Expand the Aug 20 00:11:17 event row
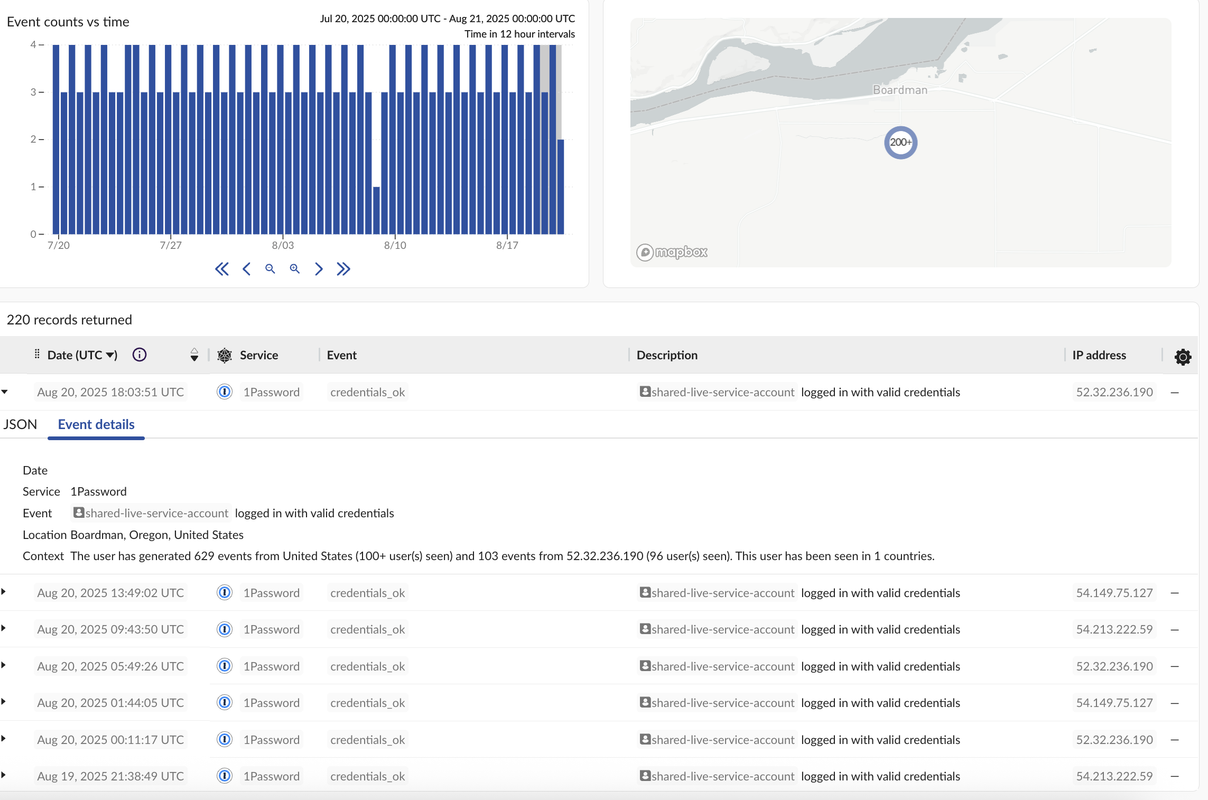The height and width of the screenshot is (800, 1208). [x=4, y=739]
